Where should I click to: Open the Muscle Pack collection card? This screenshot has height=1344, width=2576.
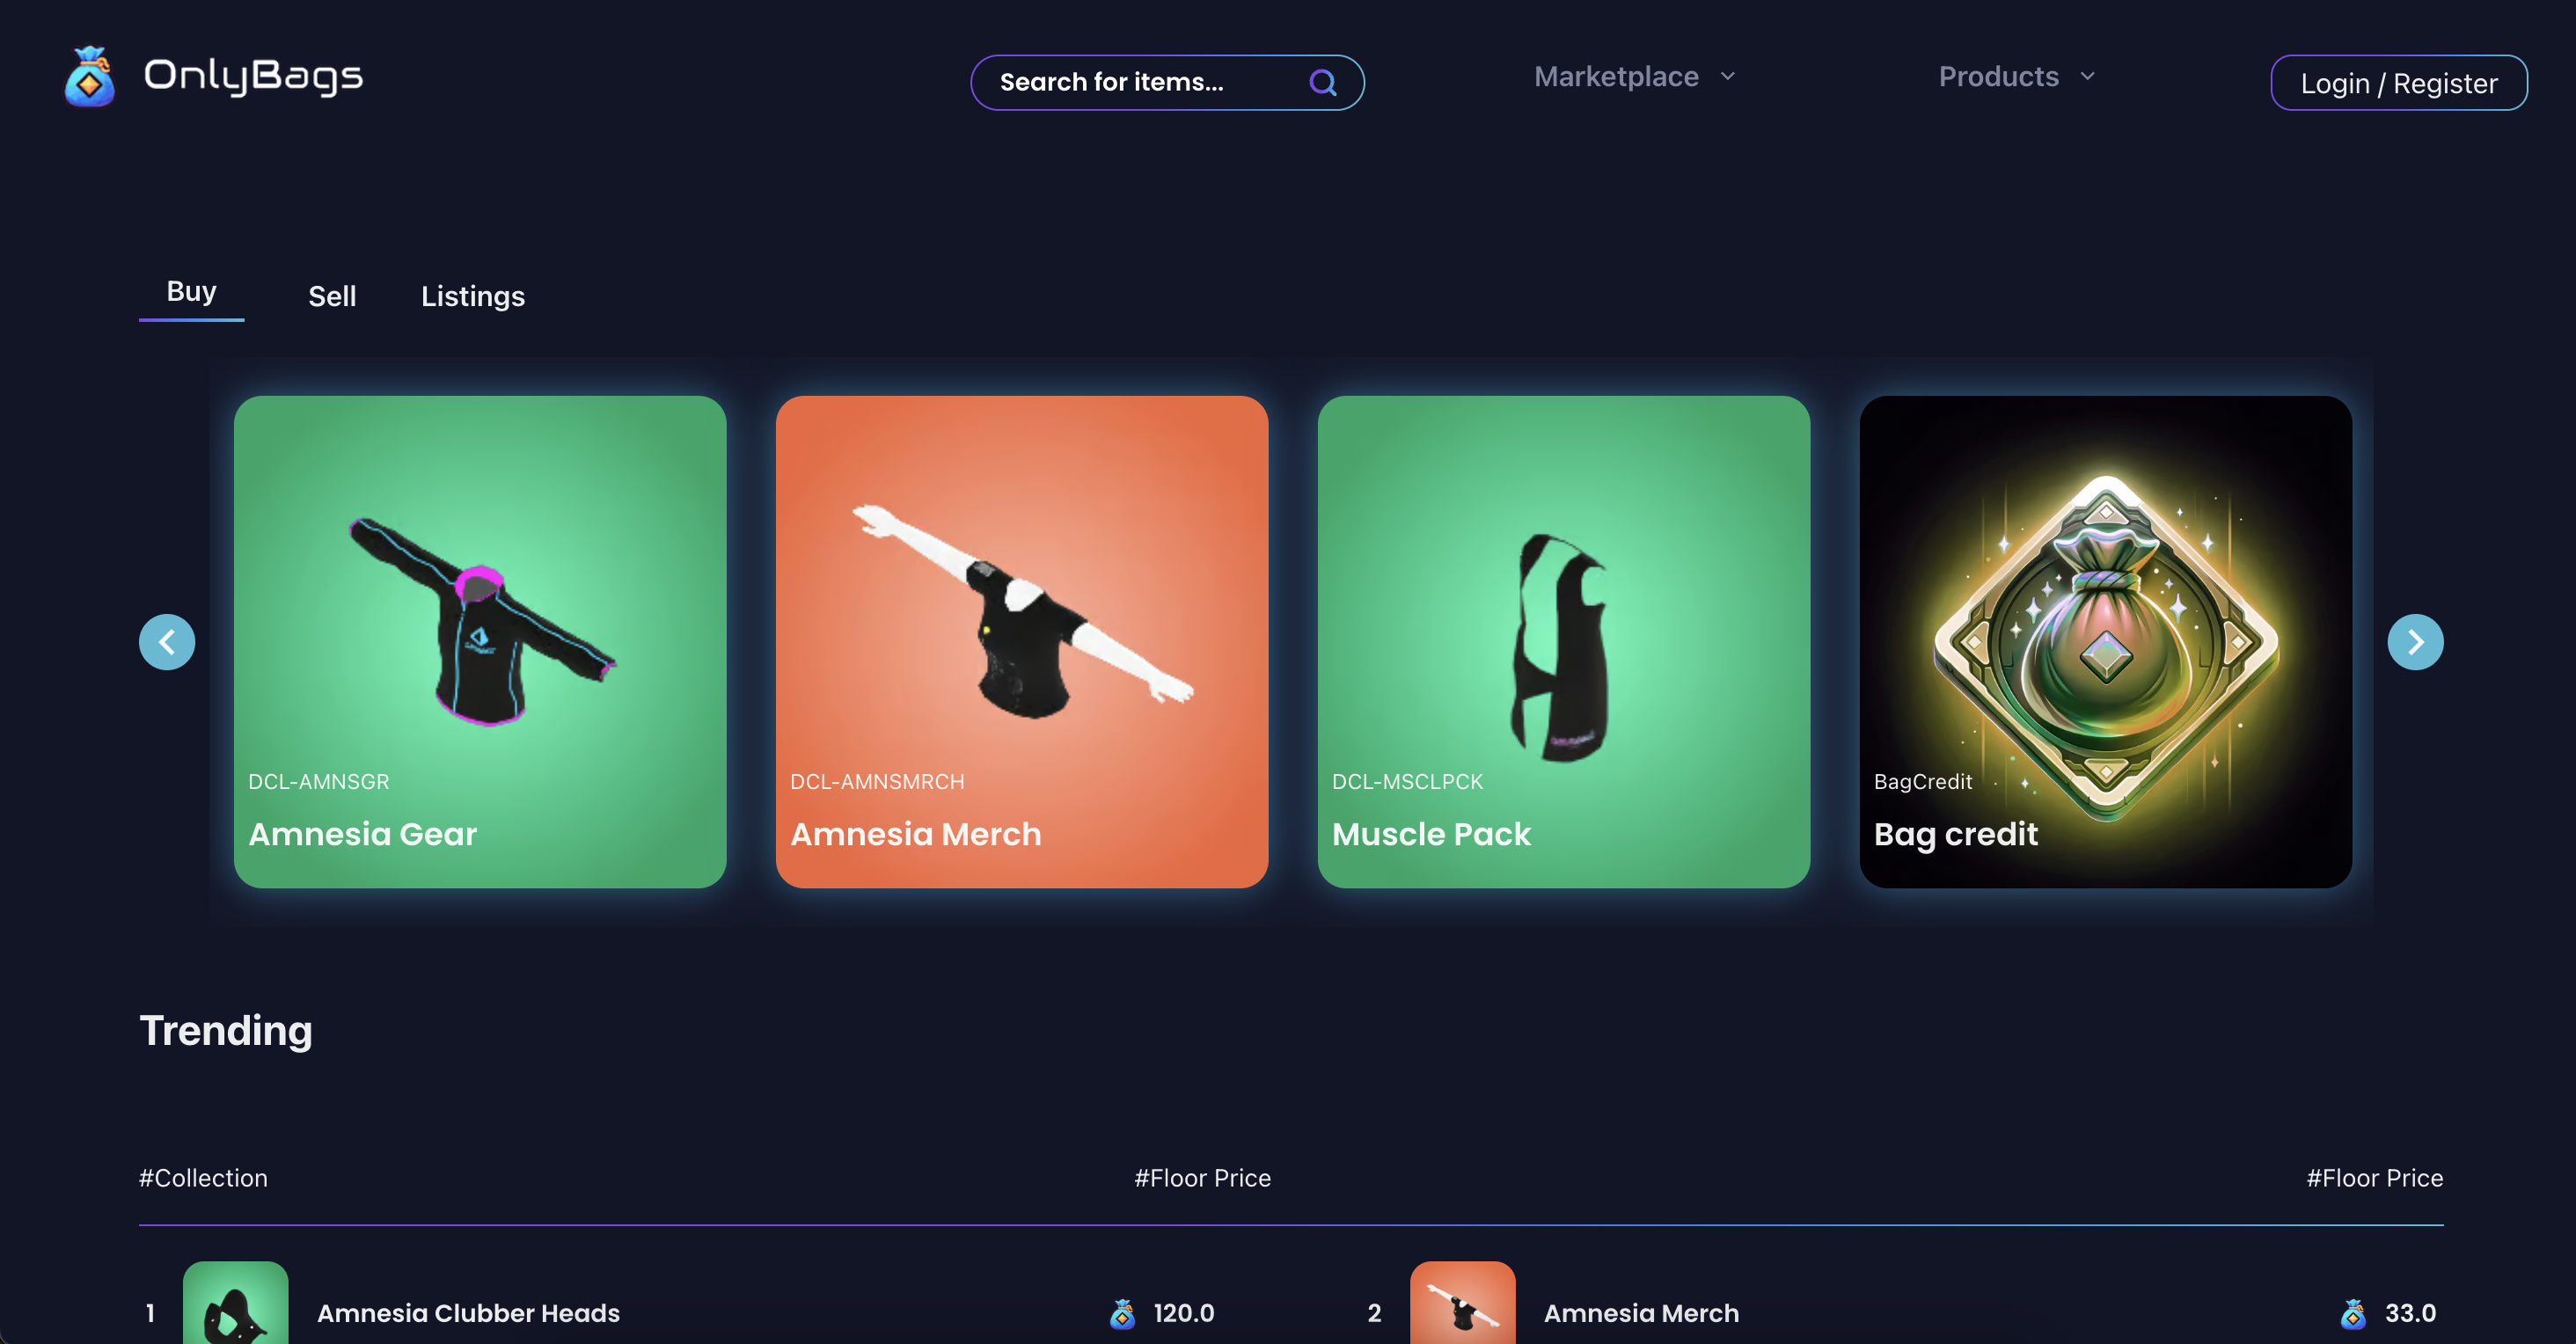[x=1564, y=642]
